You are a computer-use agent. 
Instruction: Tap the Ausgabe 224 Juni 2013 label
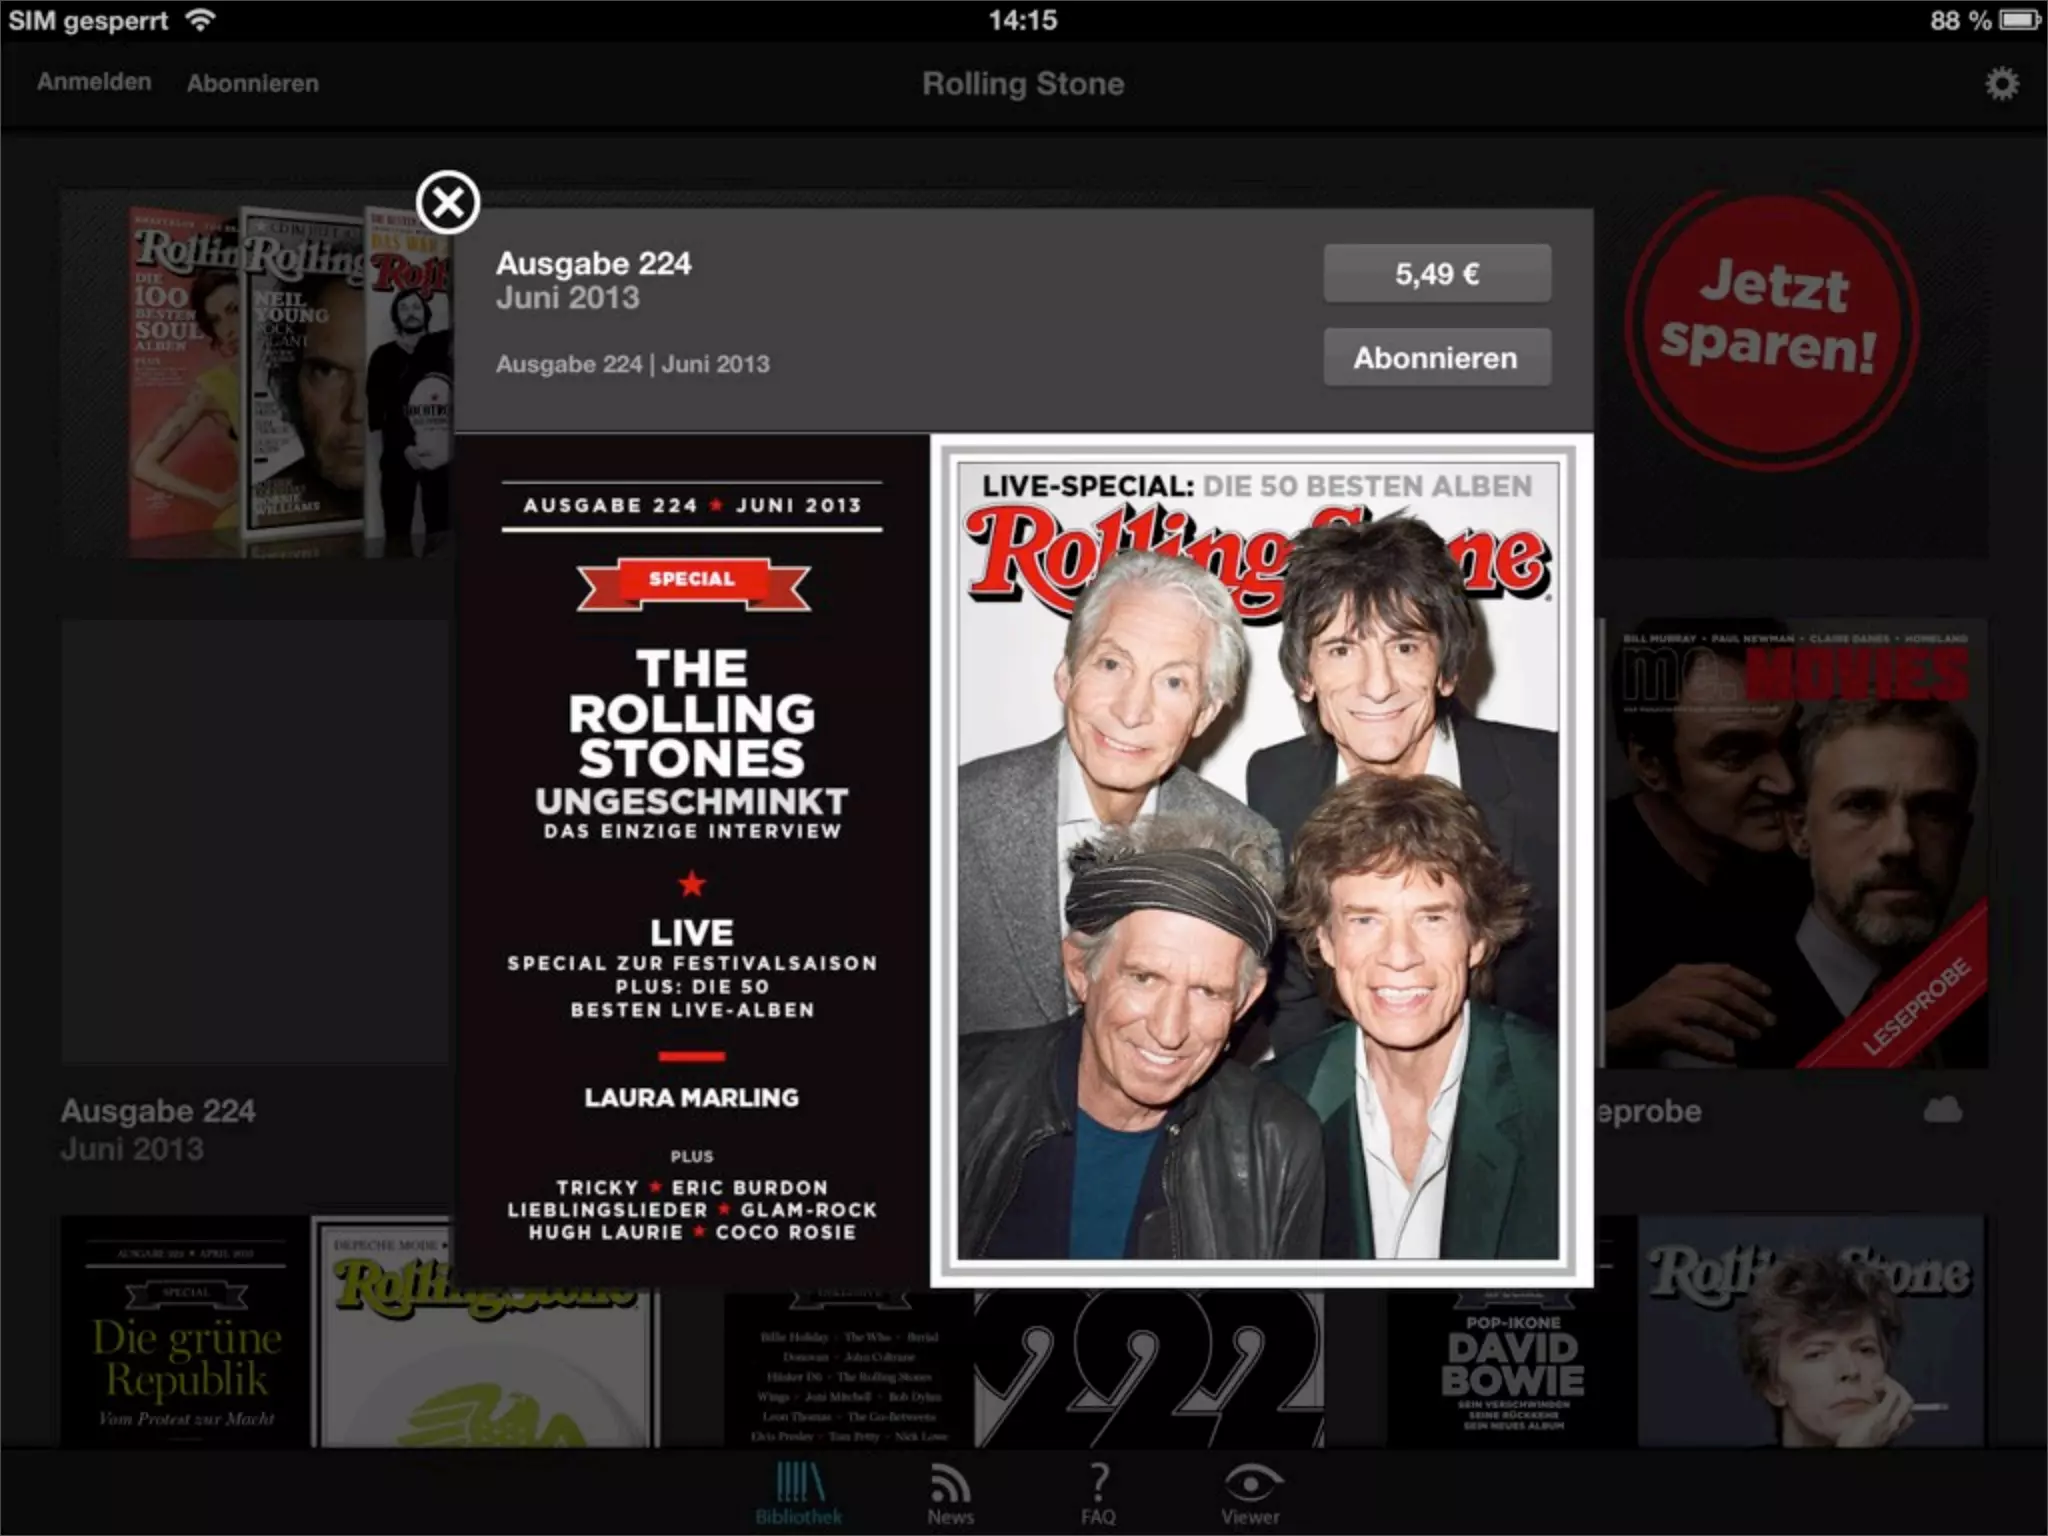(x=158, y=1128)
